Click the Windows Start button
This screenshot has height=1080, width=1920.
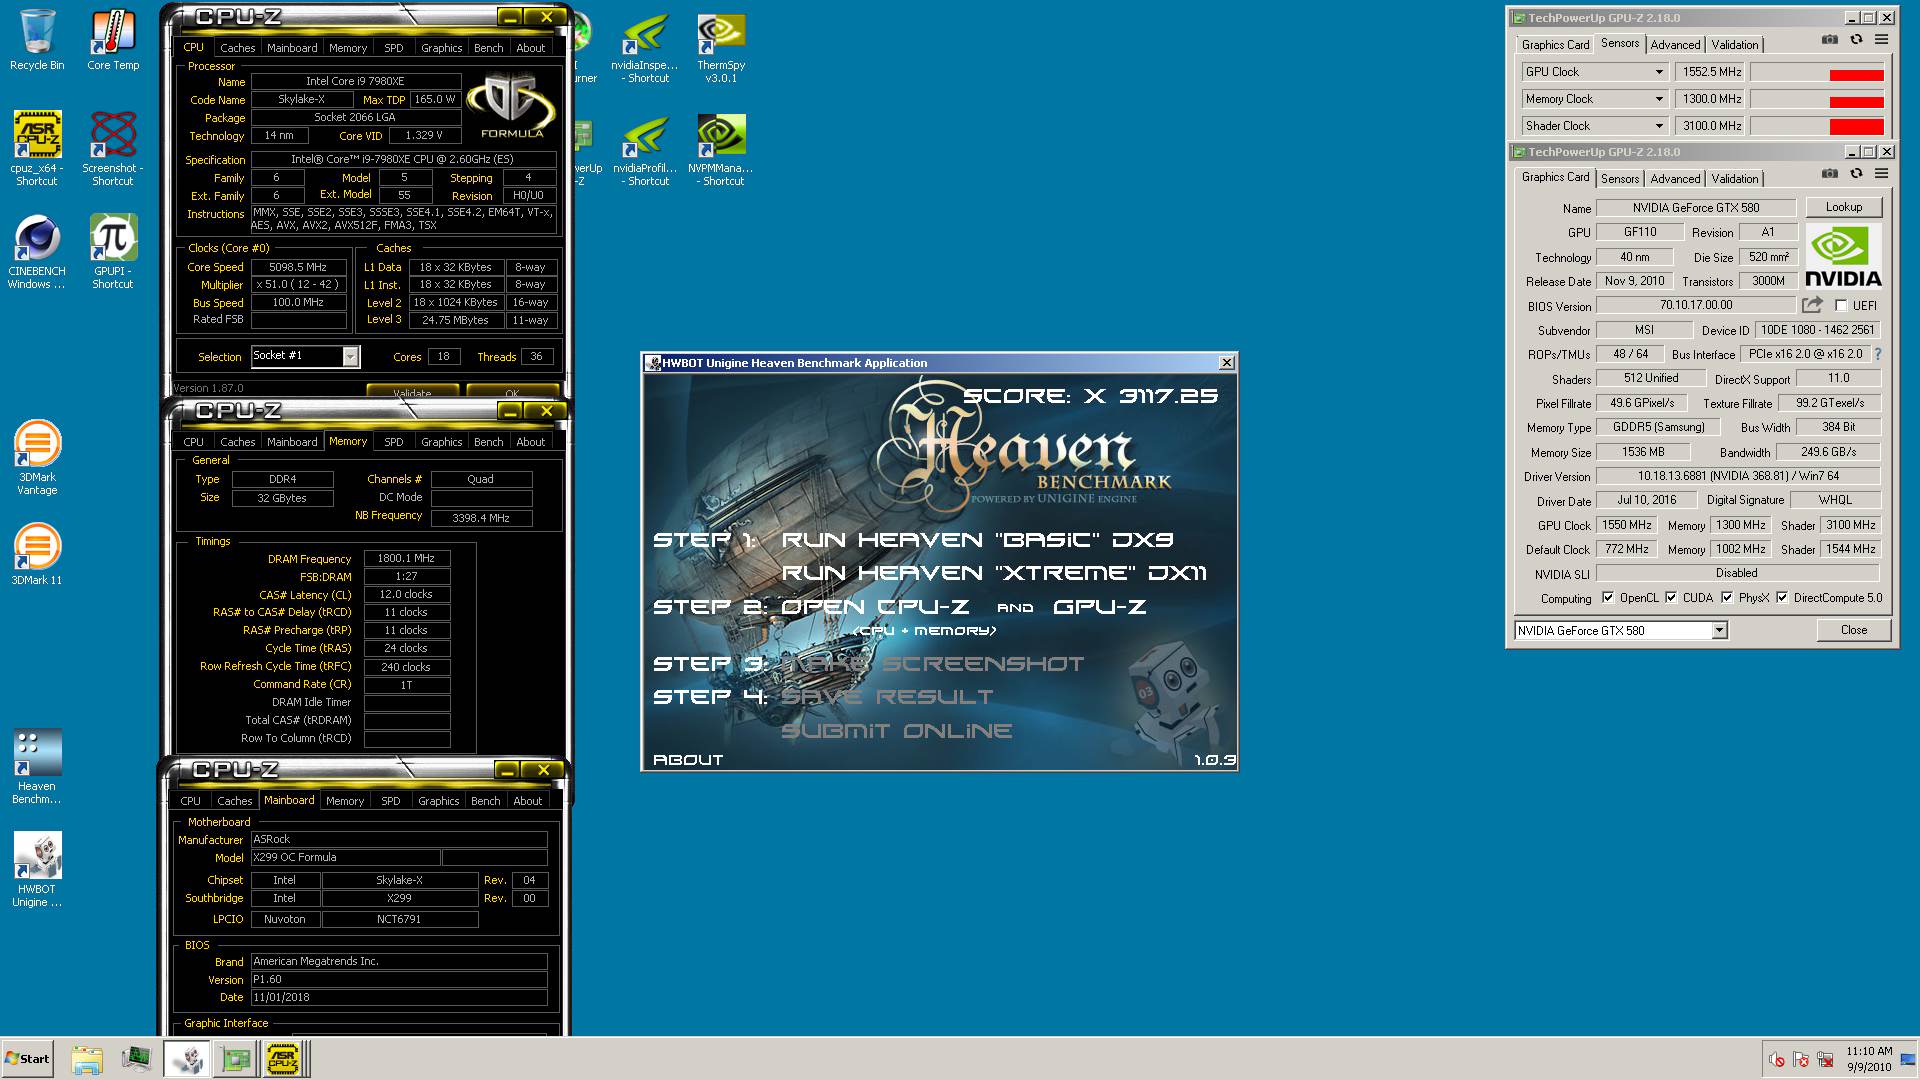(x=27, y=1059)
